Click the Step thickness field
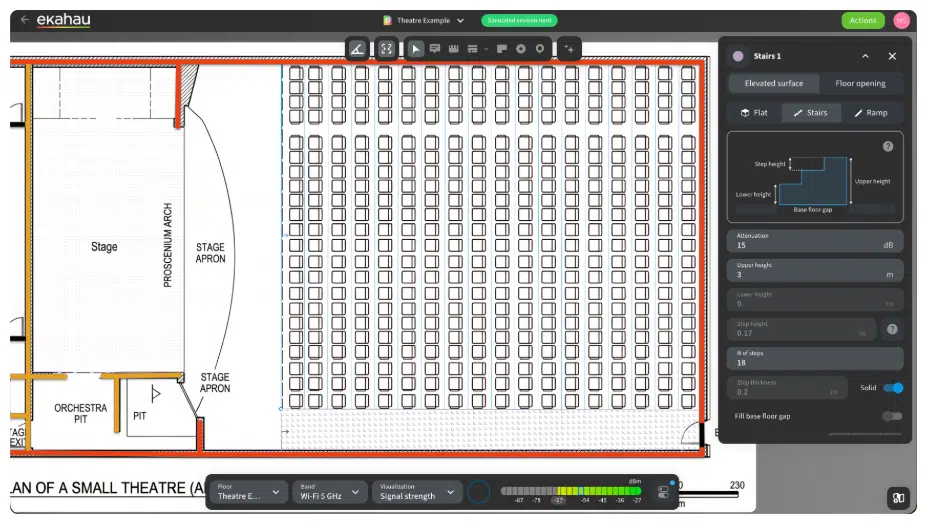The width and height of the screenshot is (925, 521). 787,388
